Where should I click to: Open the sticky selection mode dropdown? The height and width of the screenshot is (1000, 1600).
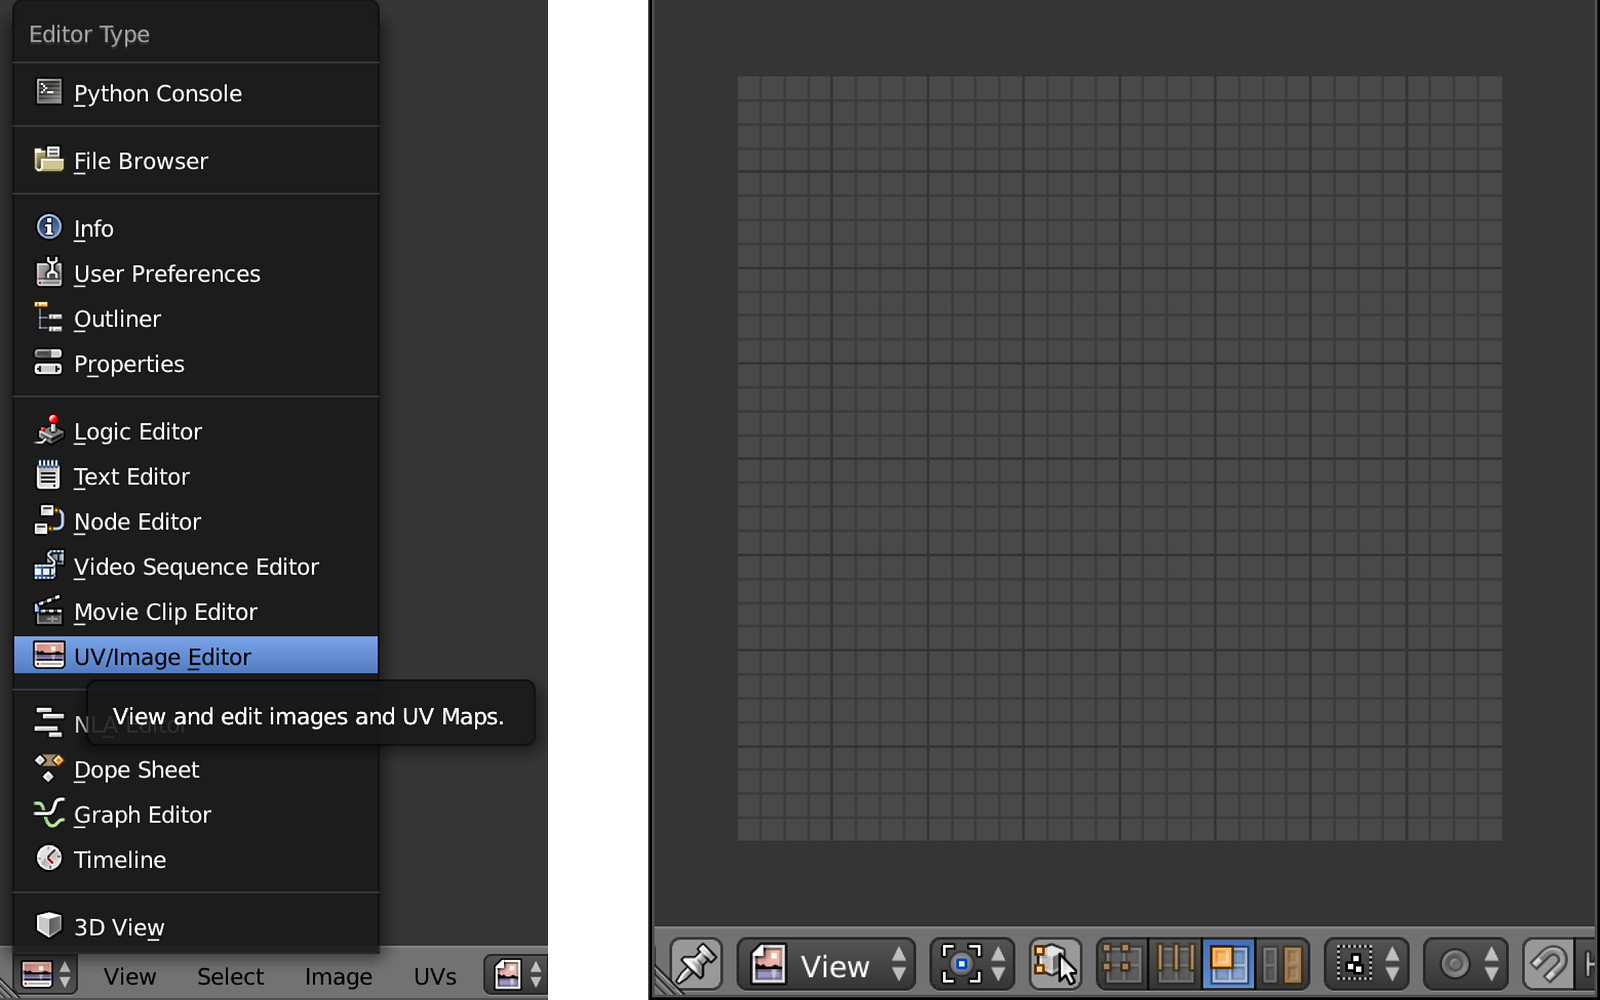pos(1366,965)
